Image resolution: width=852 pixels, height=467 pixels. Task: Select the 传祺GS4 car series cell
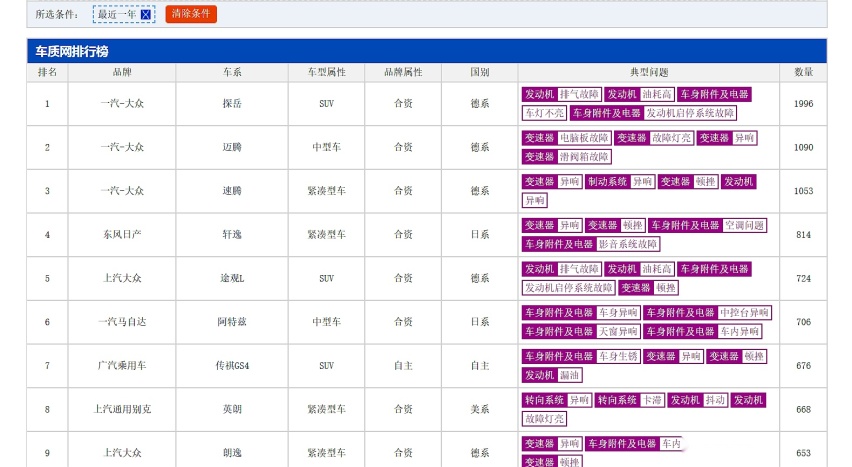232,366
